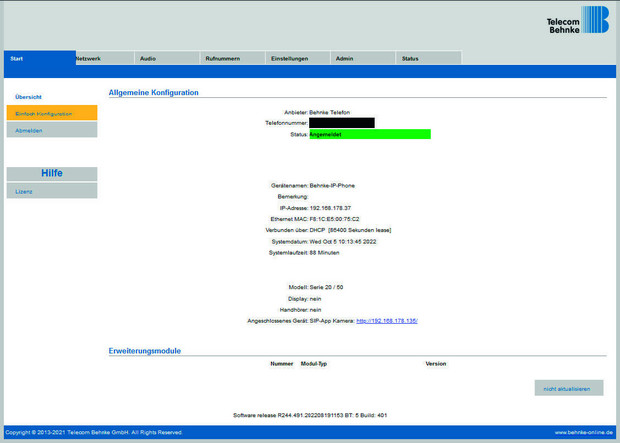Open the Admin tab
Viewport: 620px width, 443px height.
(x=362, y=58)
